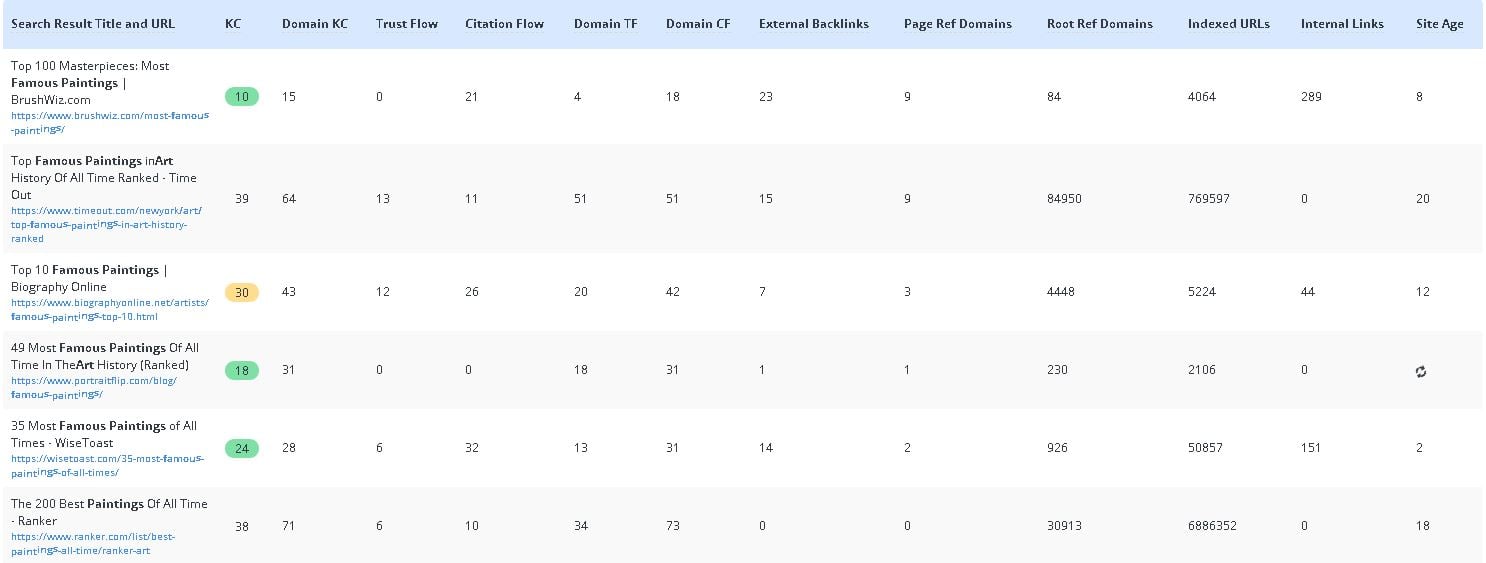Click the green KC badge showing 18
The width and height of the screenshot is (1486, 563).
pyautogui.click(x=242, y=370)
